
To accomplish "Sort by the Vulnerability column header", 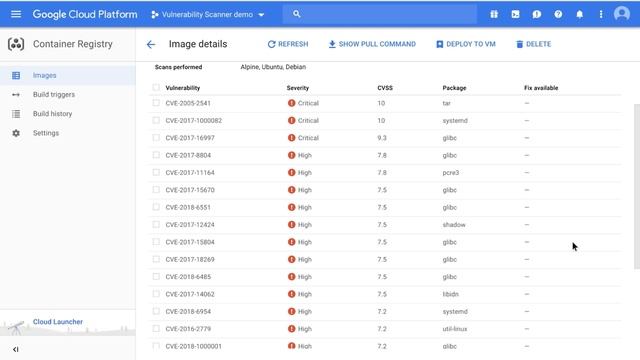I will 182,88.
